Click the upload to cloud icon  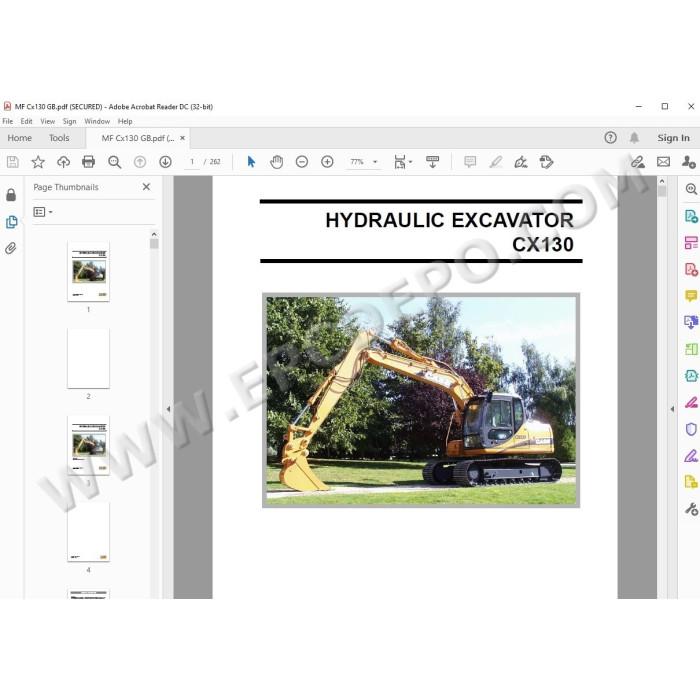tap(63, 162)
